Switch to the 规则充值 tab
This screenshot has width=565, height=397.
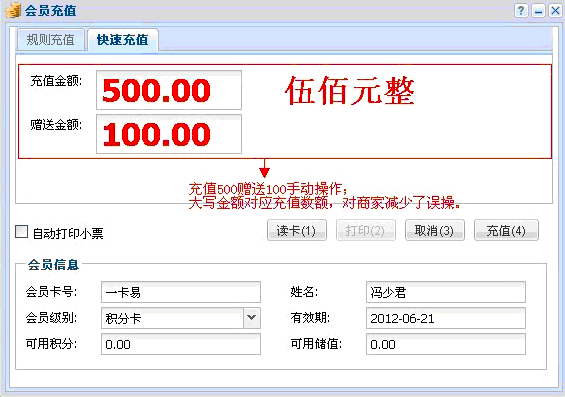click(50, 40)
